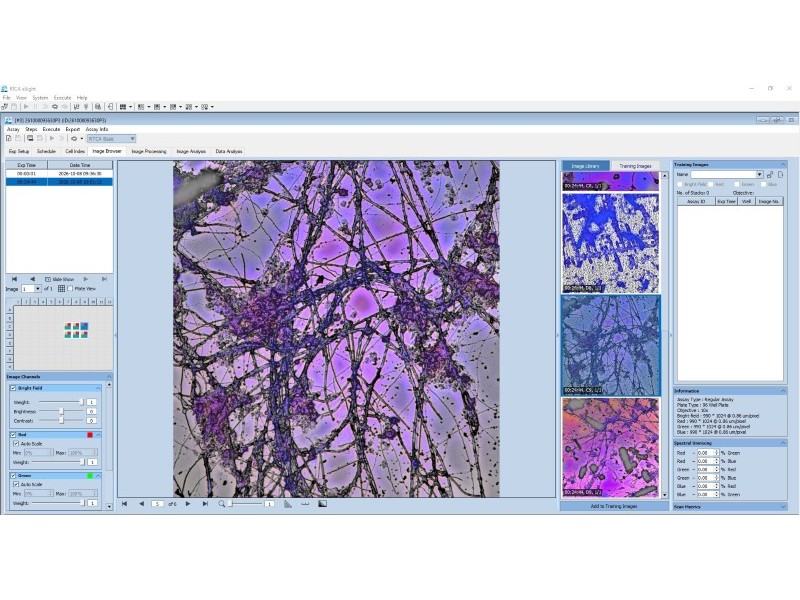This screenshot has height=600, width=800.
Task: Click the new training set icon beside Name
Action: (781, 174)
